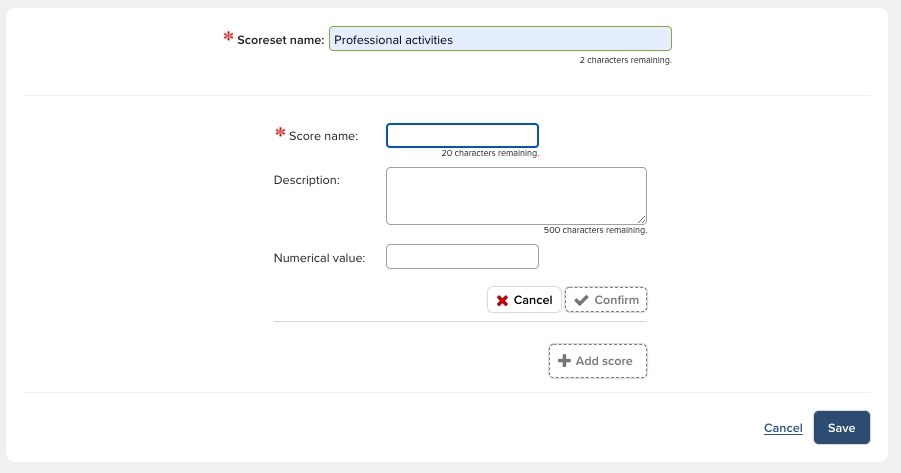The height and width of the screenshot is (473, 901).
Task: Click the "Description:" label
Action: tap(307, 180)
